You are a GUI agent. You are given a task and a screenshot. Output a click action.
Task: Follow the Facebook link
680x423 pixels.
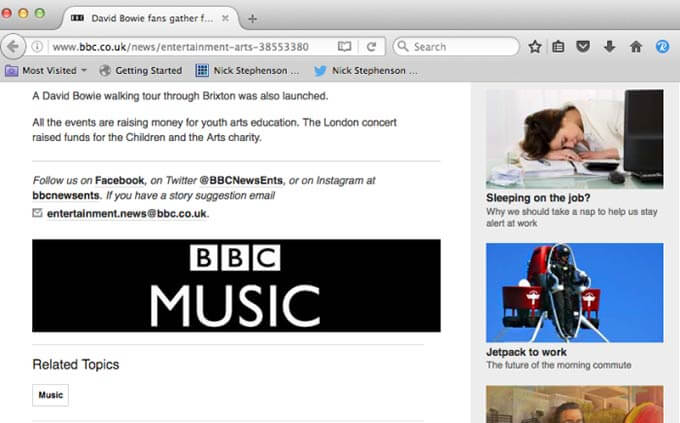click(x=120, y=180)
